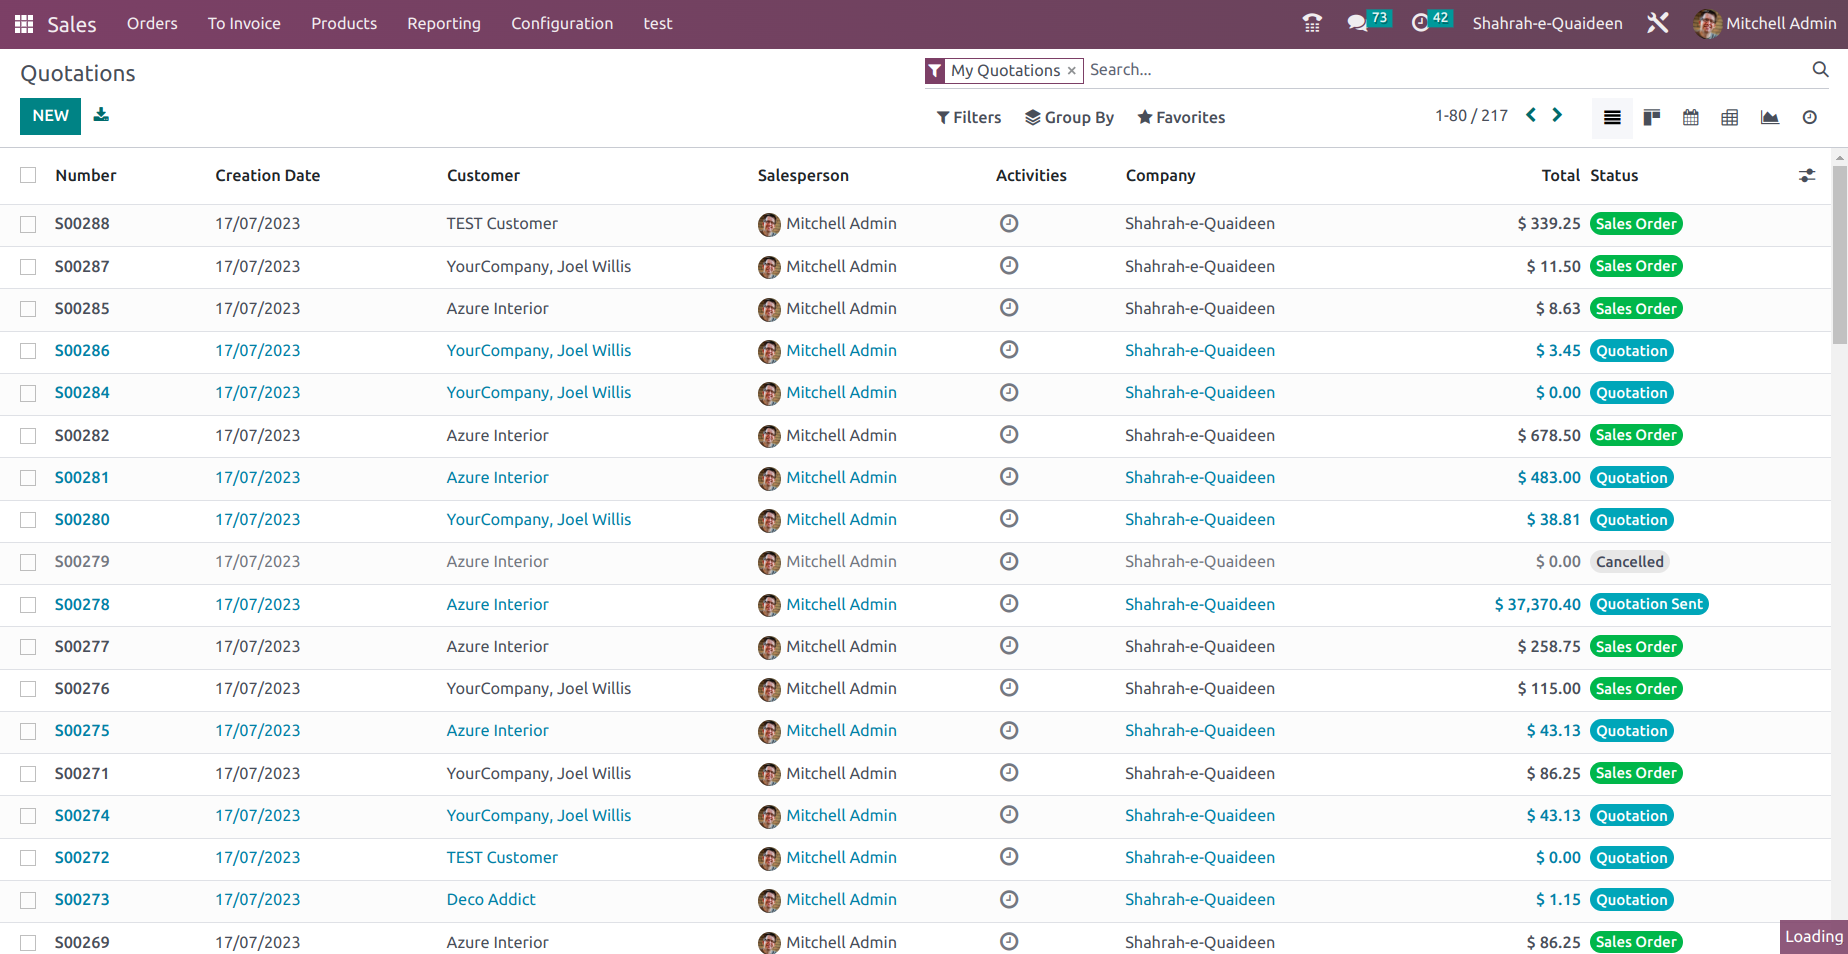This screenshot has height=954, width=1848.
Task: Switch to Kanban view
Action: [1652, 118]
